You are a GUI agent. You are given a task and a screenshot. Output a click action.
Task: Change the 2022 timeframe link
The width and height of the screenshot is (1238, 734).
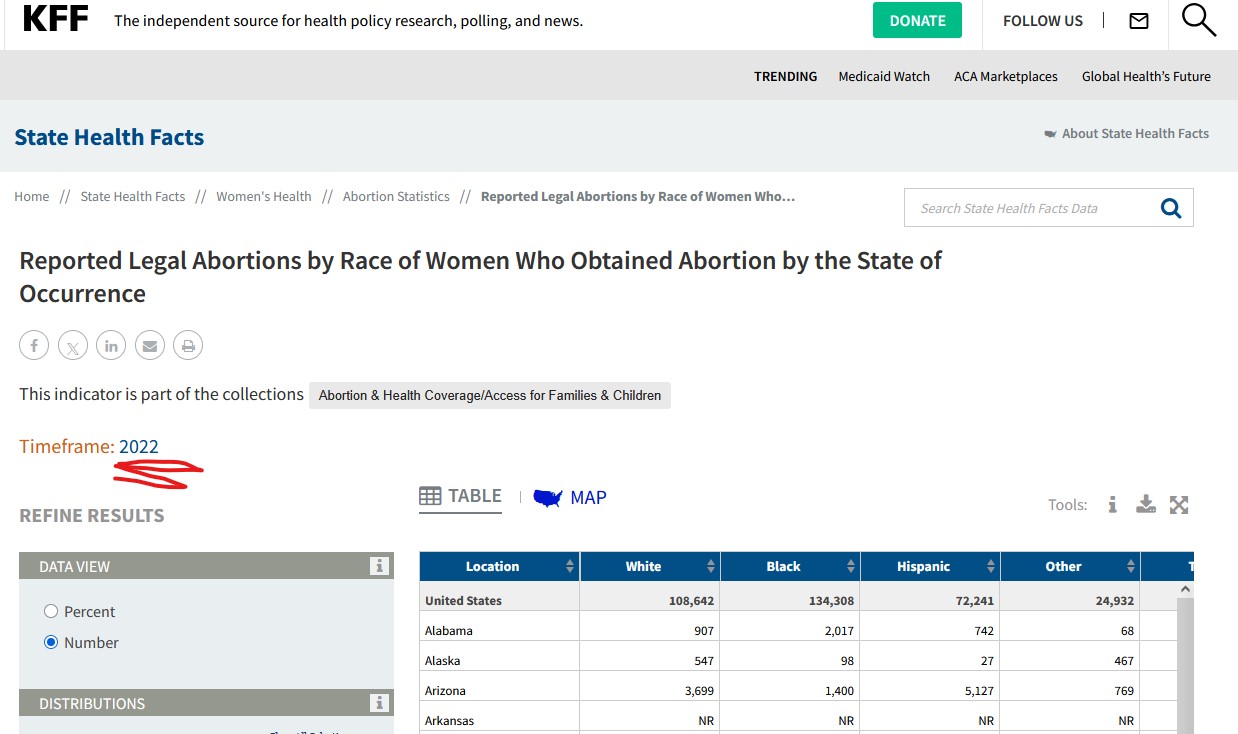pos(139,446)
